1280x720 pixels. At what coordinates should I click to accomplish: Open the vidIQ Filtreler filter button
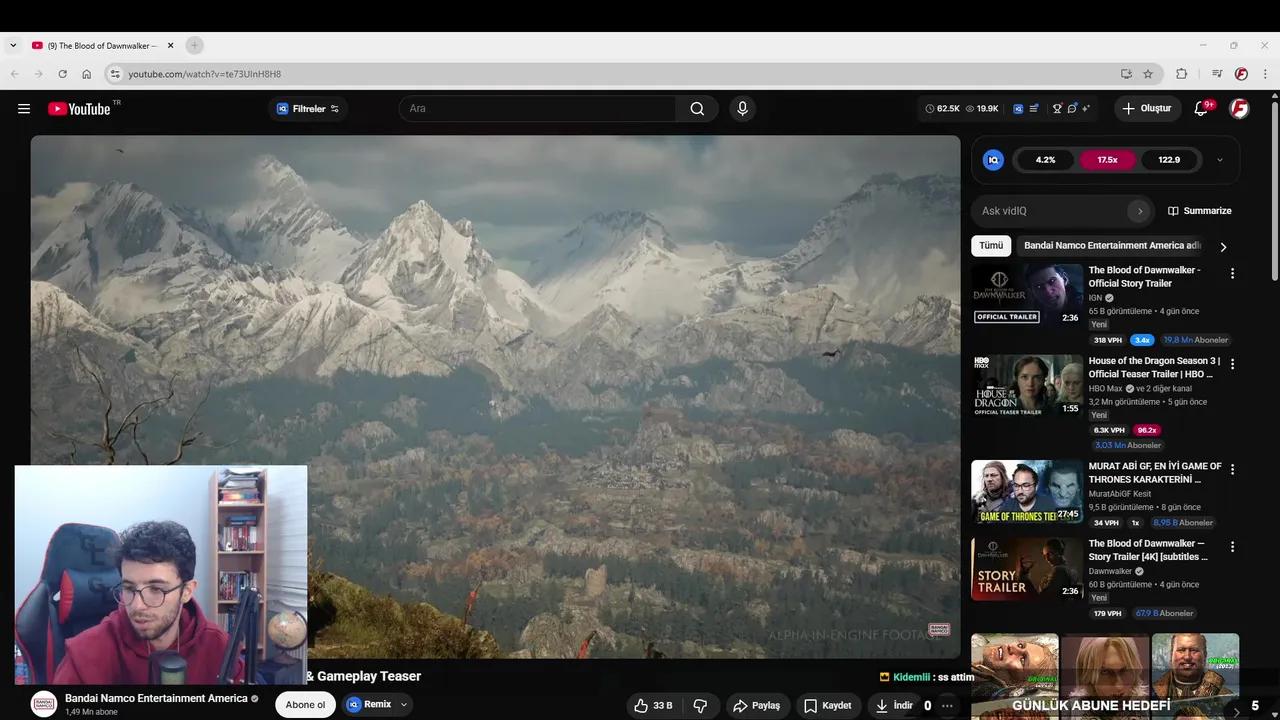click(x=308, y=109)
